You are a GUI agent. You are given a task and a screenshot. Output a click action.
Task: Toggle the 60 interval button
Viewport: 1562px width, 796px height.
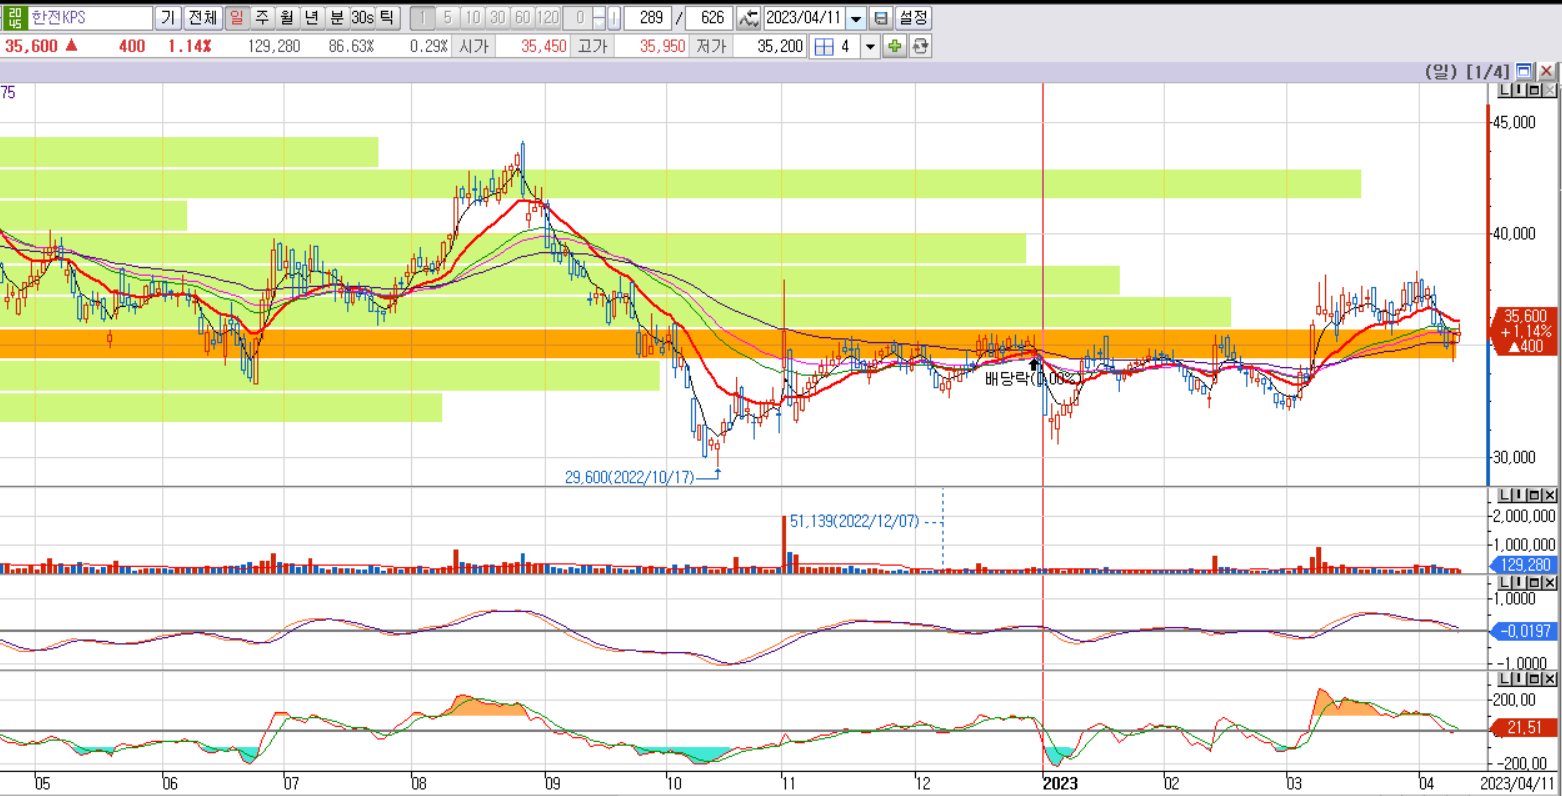(523, 18)
